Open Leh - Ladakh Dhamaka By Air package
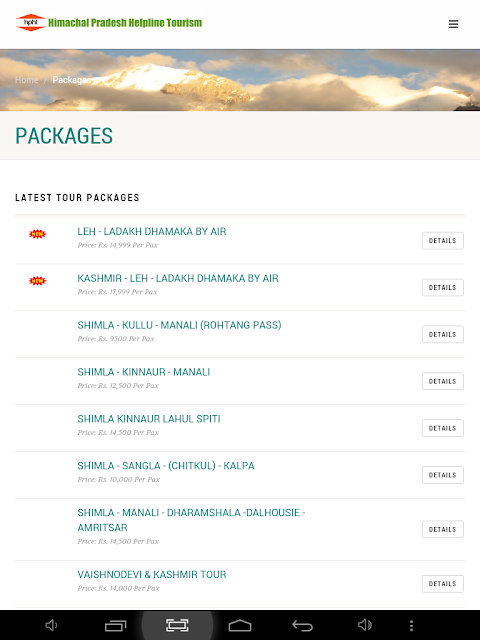The height and width of the screenshot is (640, 480). pos(151,231)
